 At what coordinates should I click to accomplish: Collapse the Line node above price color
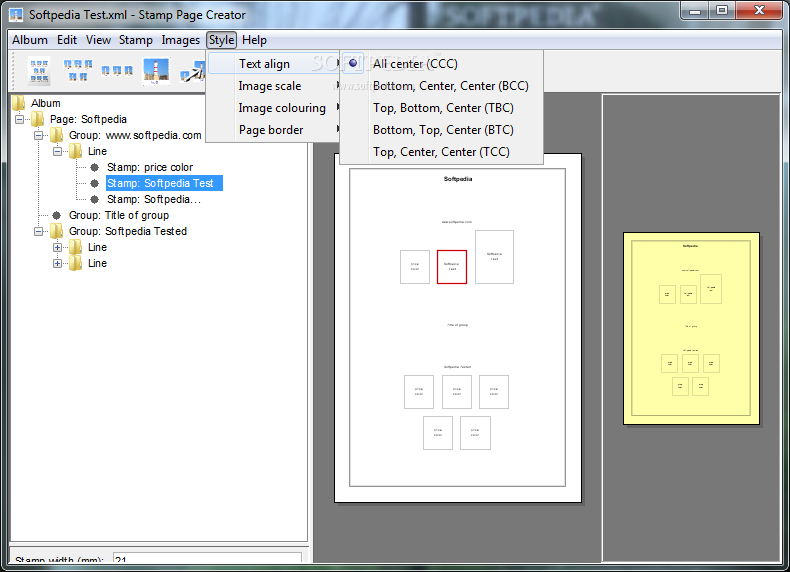point(57,151)
